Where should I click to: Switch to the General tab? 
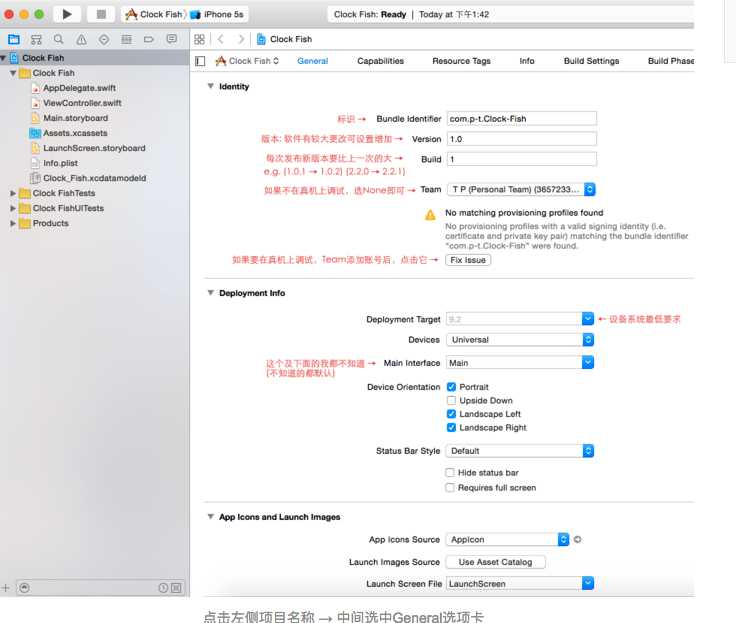tap(313, 61)
